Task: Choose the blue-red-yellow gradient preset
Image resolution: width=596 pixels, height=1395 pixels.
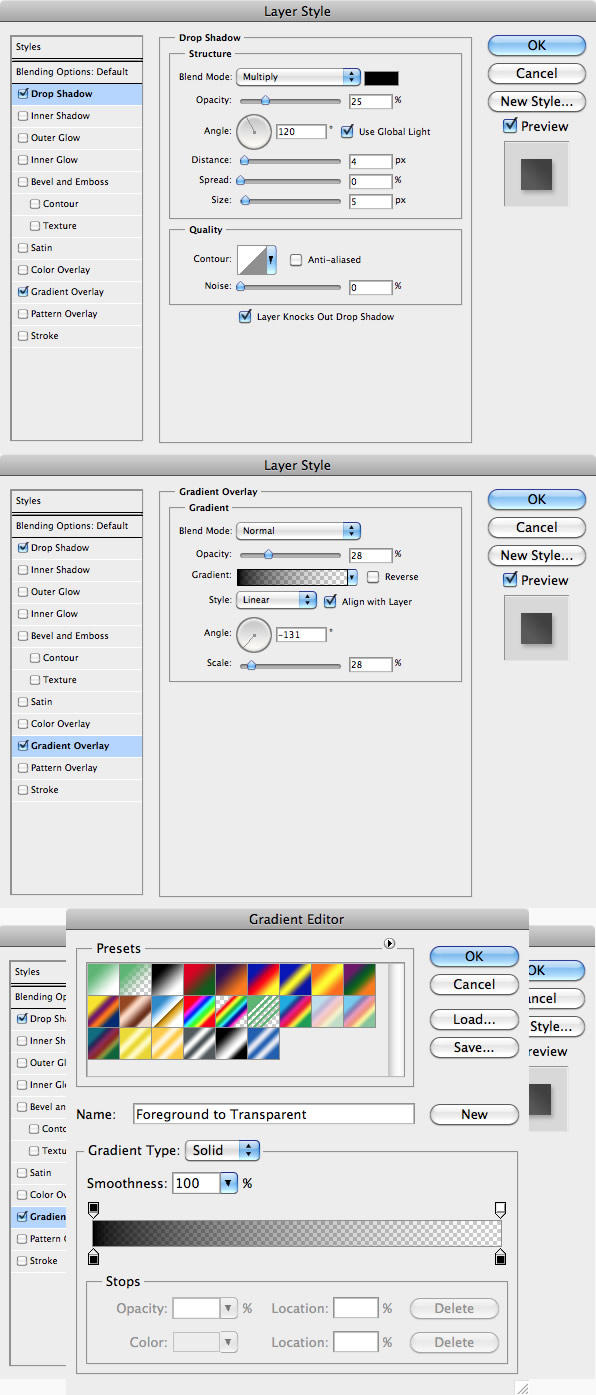Action: [264, 979]
